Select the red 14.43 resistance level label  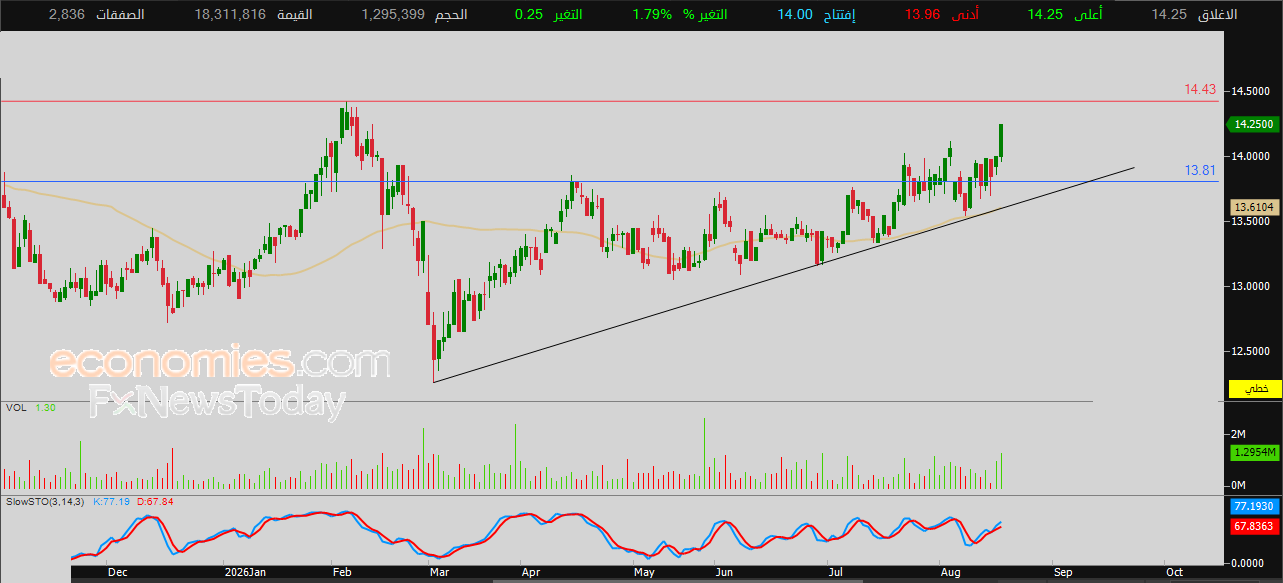click(x=1200, y=90)
